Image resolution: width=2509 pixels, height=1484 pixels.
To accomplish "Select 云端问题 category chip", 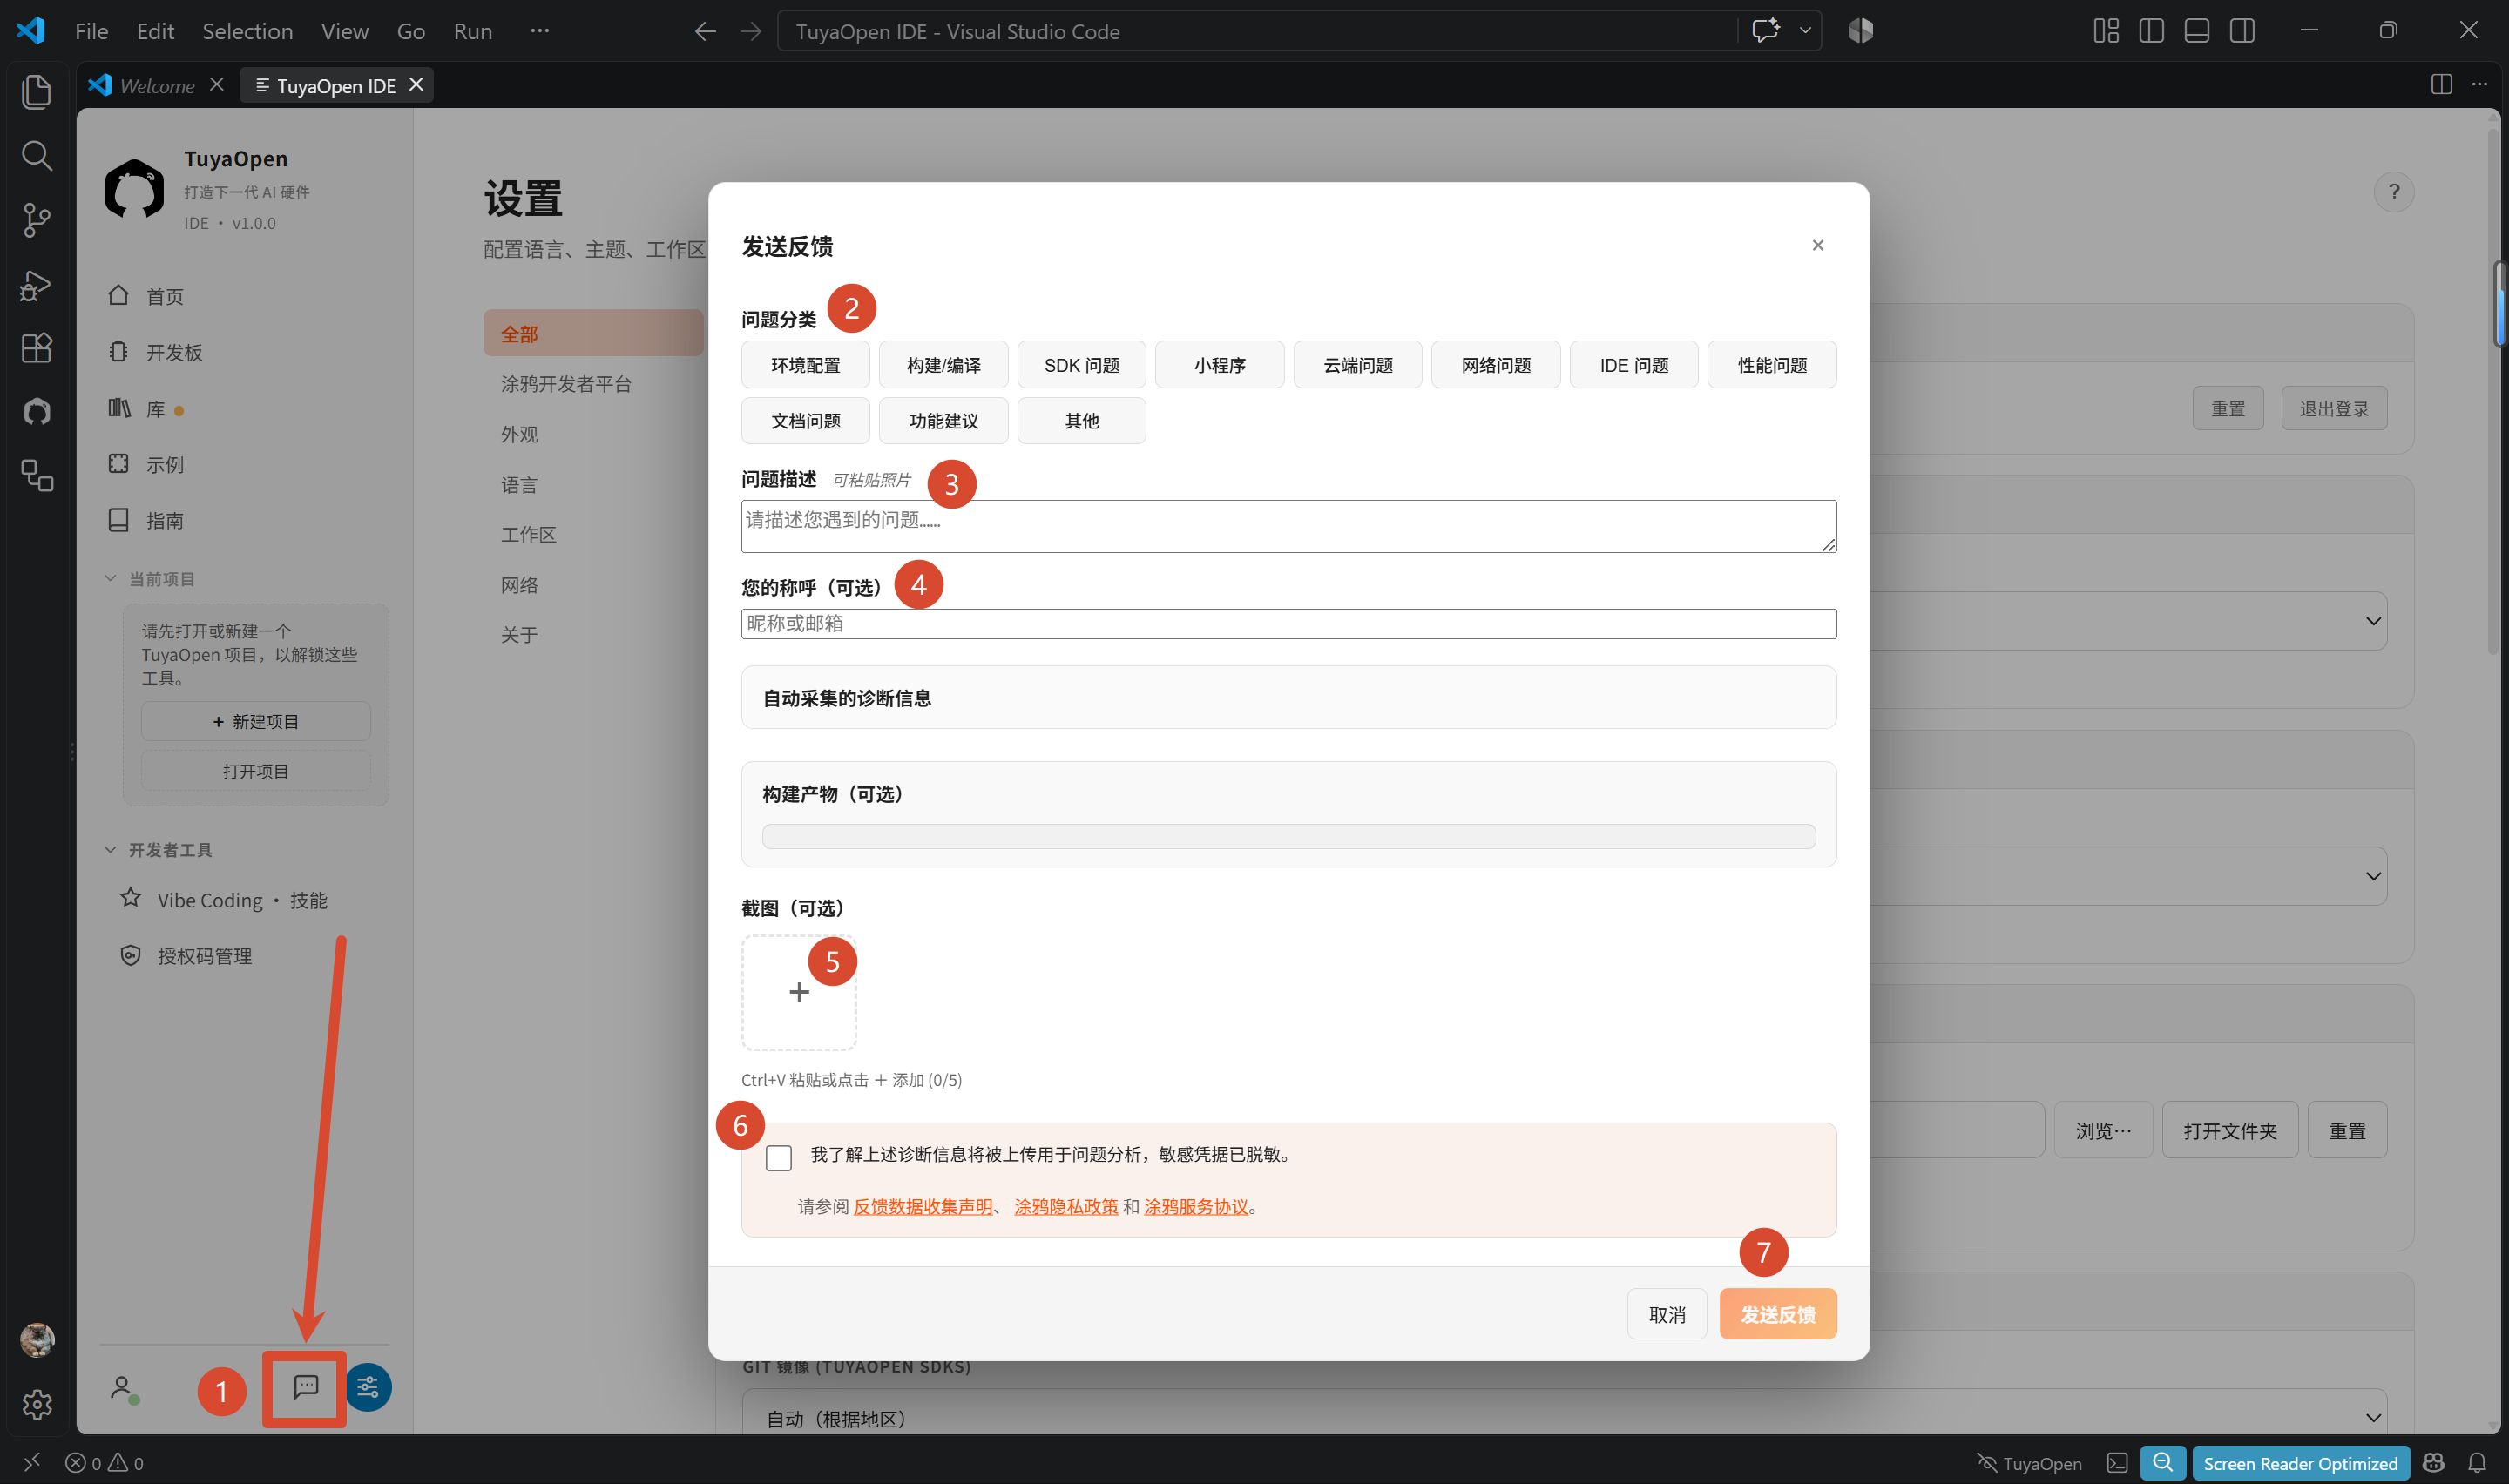I will coord(1357,365).
